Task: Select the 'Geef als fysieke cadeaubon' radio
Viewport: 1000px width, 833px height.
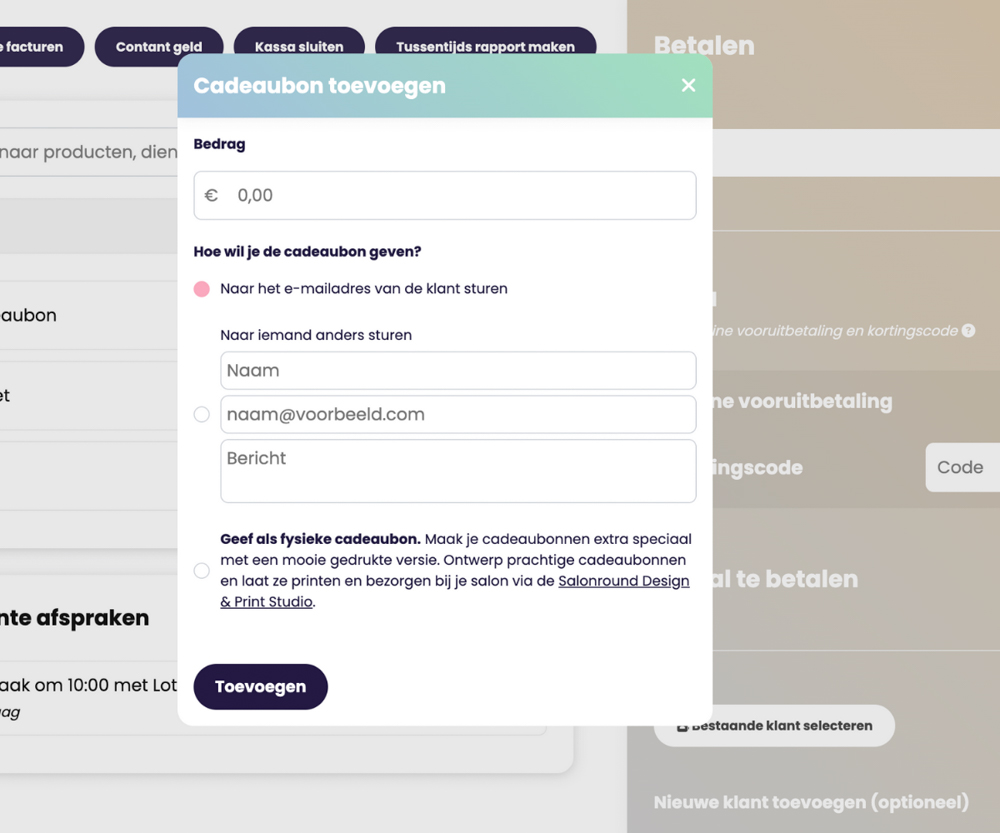Action: coord(202,571)
